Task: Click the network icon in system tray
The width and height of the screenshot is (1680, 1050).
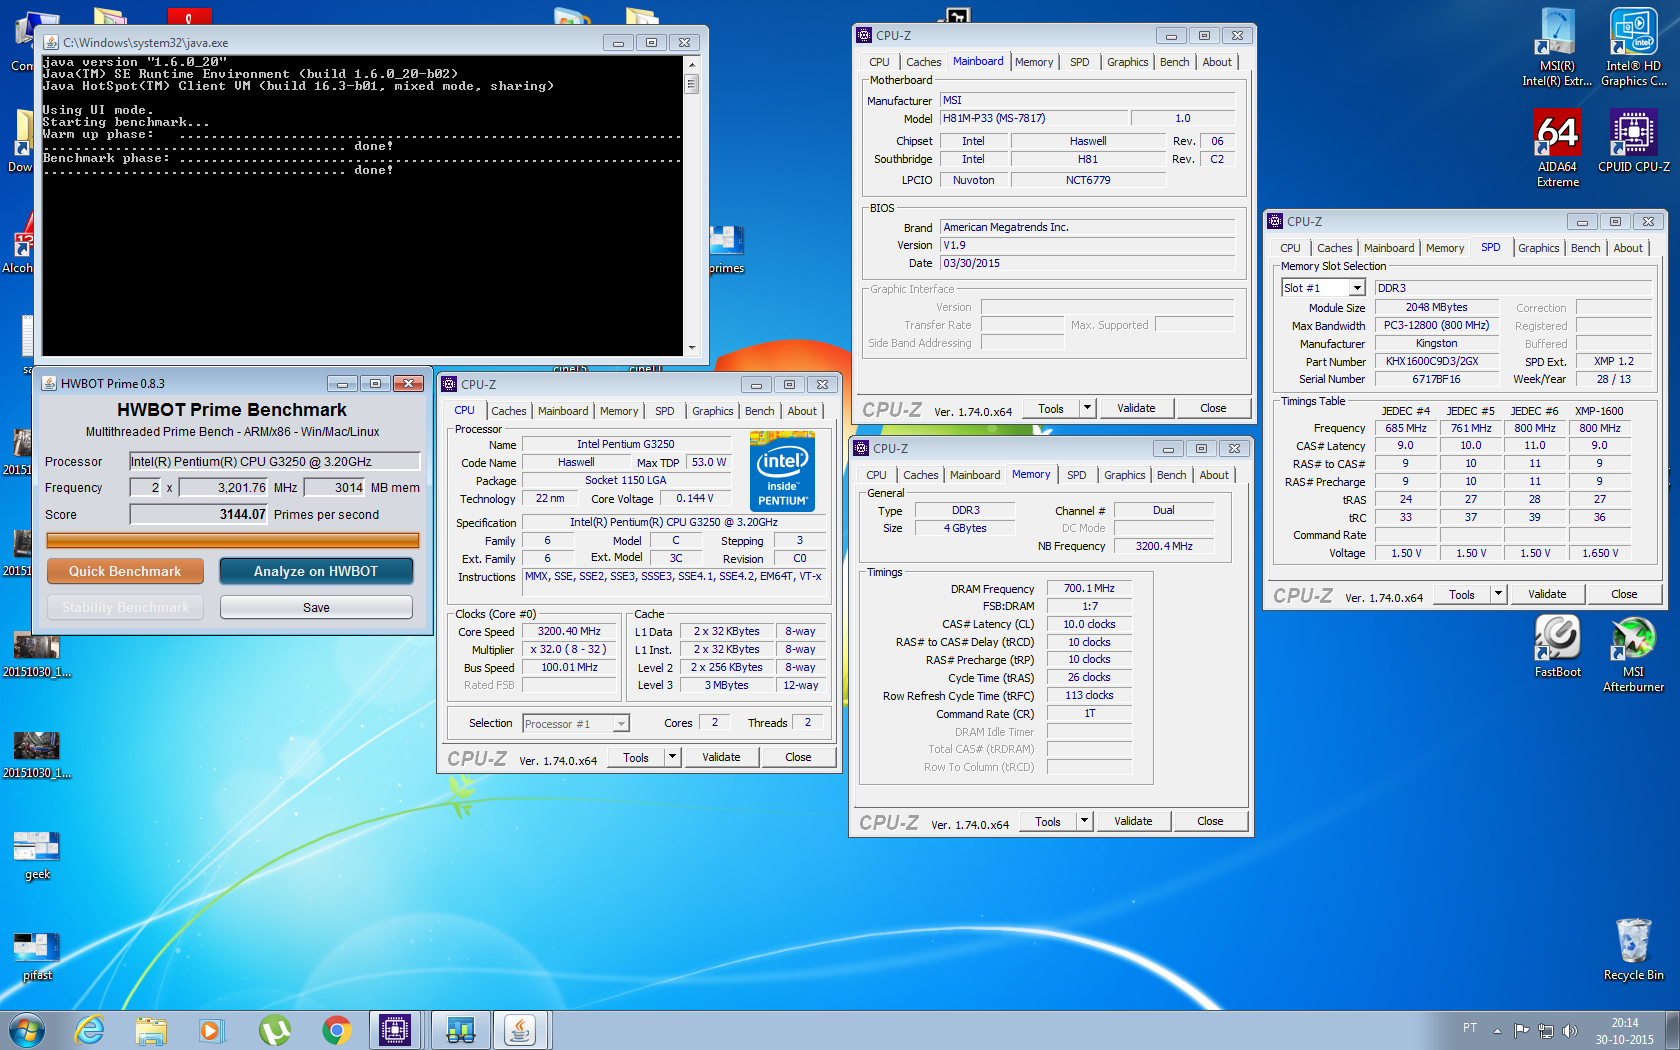Action: tap(1546, 1030)
